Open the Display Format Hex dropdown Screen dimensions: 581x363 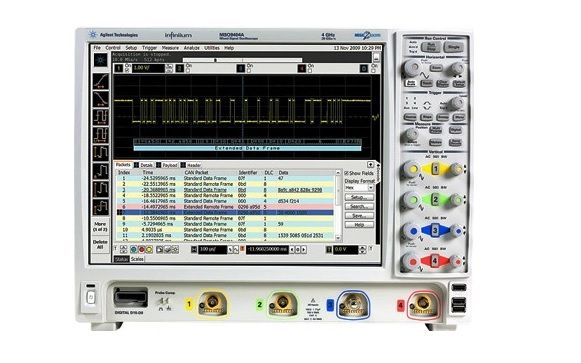[359, 188]
